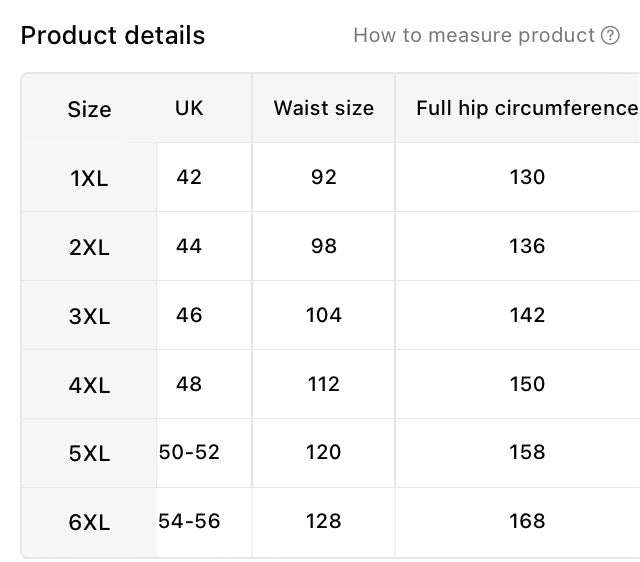Image resolution: width=640 pixels, height=562 pixels.
Task: Select the 1XL size row label
Action: coord(89,178)
